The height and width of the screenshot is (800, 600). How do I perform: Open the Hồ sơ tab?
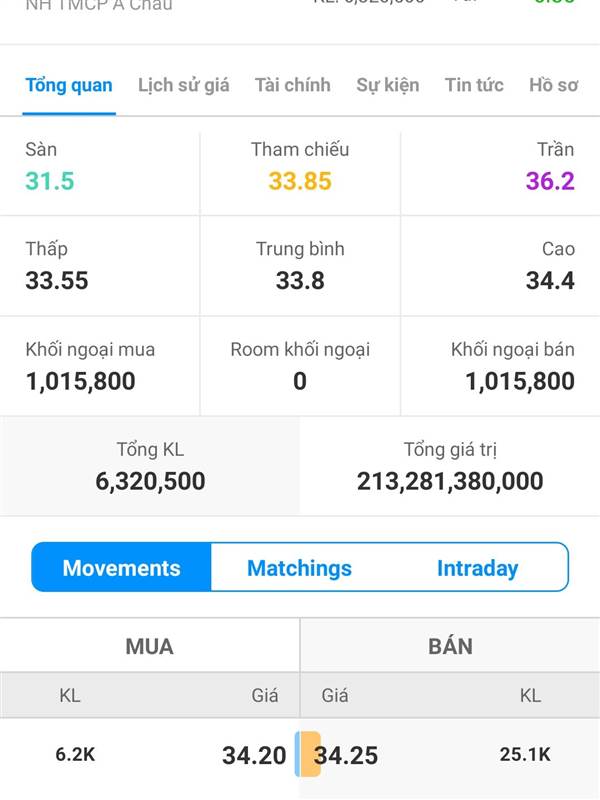(x=554, y=85)
